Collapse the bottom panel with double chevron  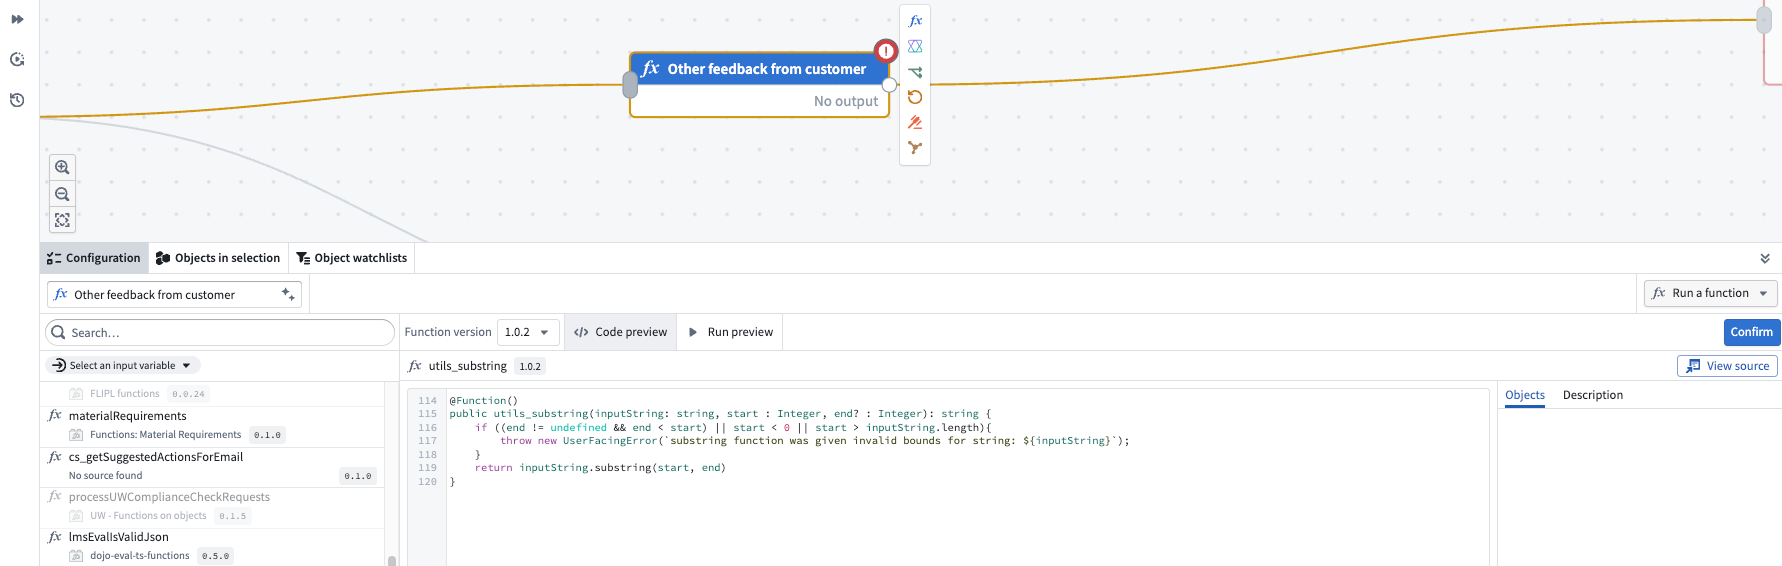click(x=1765, y=258)
